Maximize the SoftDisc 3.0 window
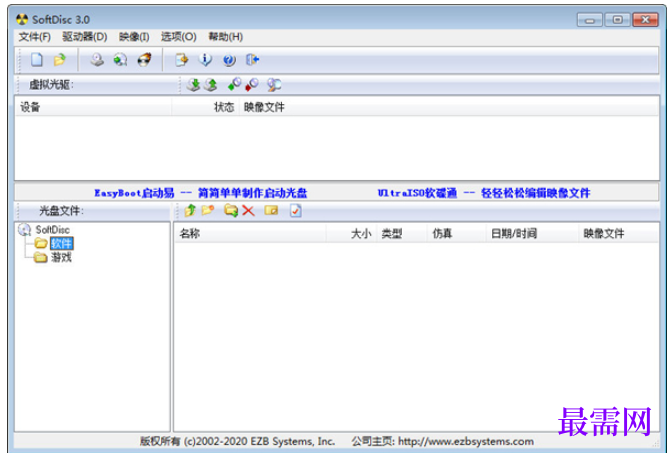Screen dimensions: 670x453 click(x=617, y=20)
